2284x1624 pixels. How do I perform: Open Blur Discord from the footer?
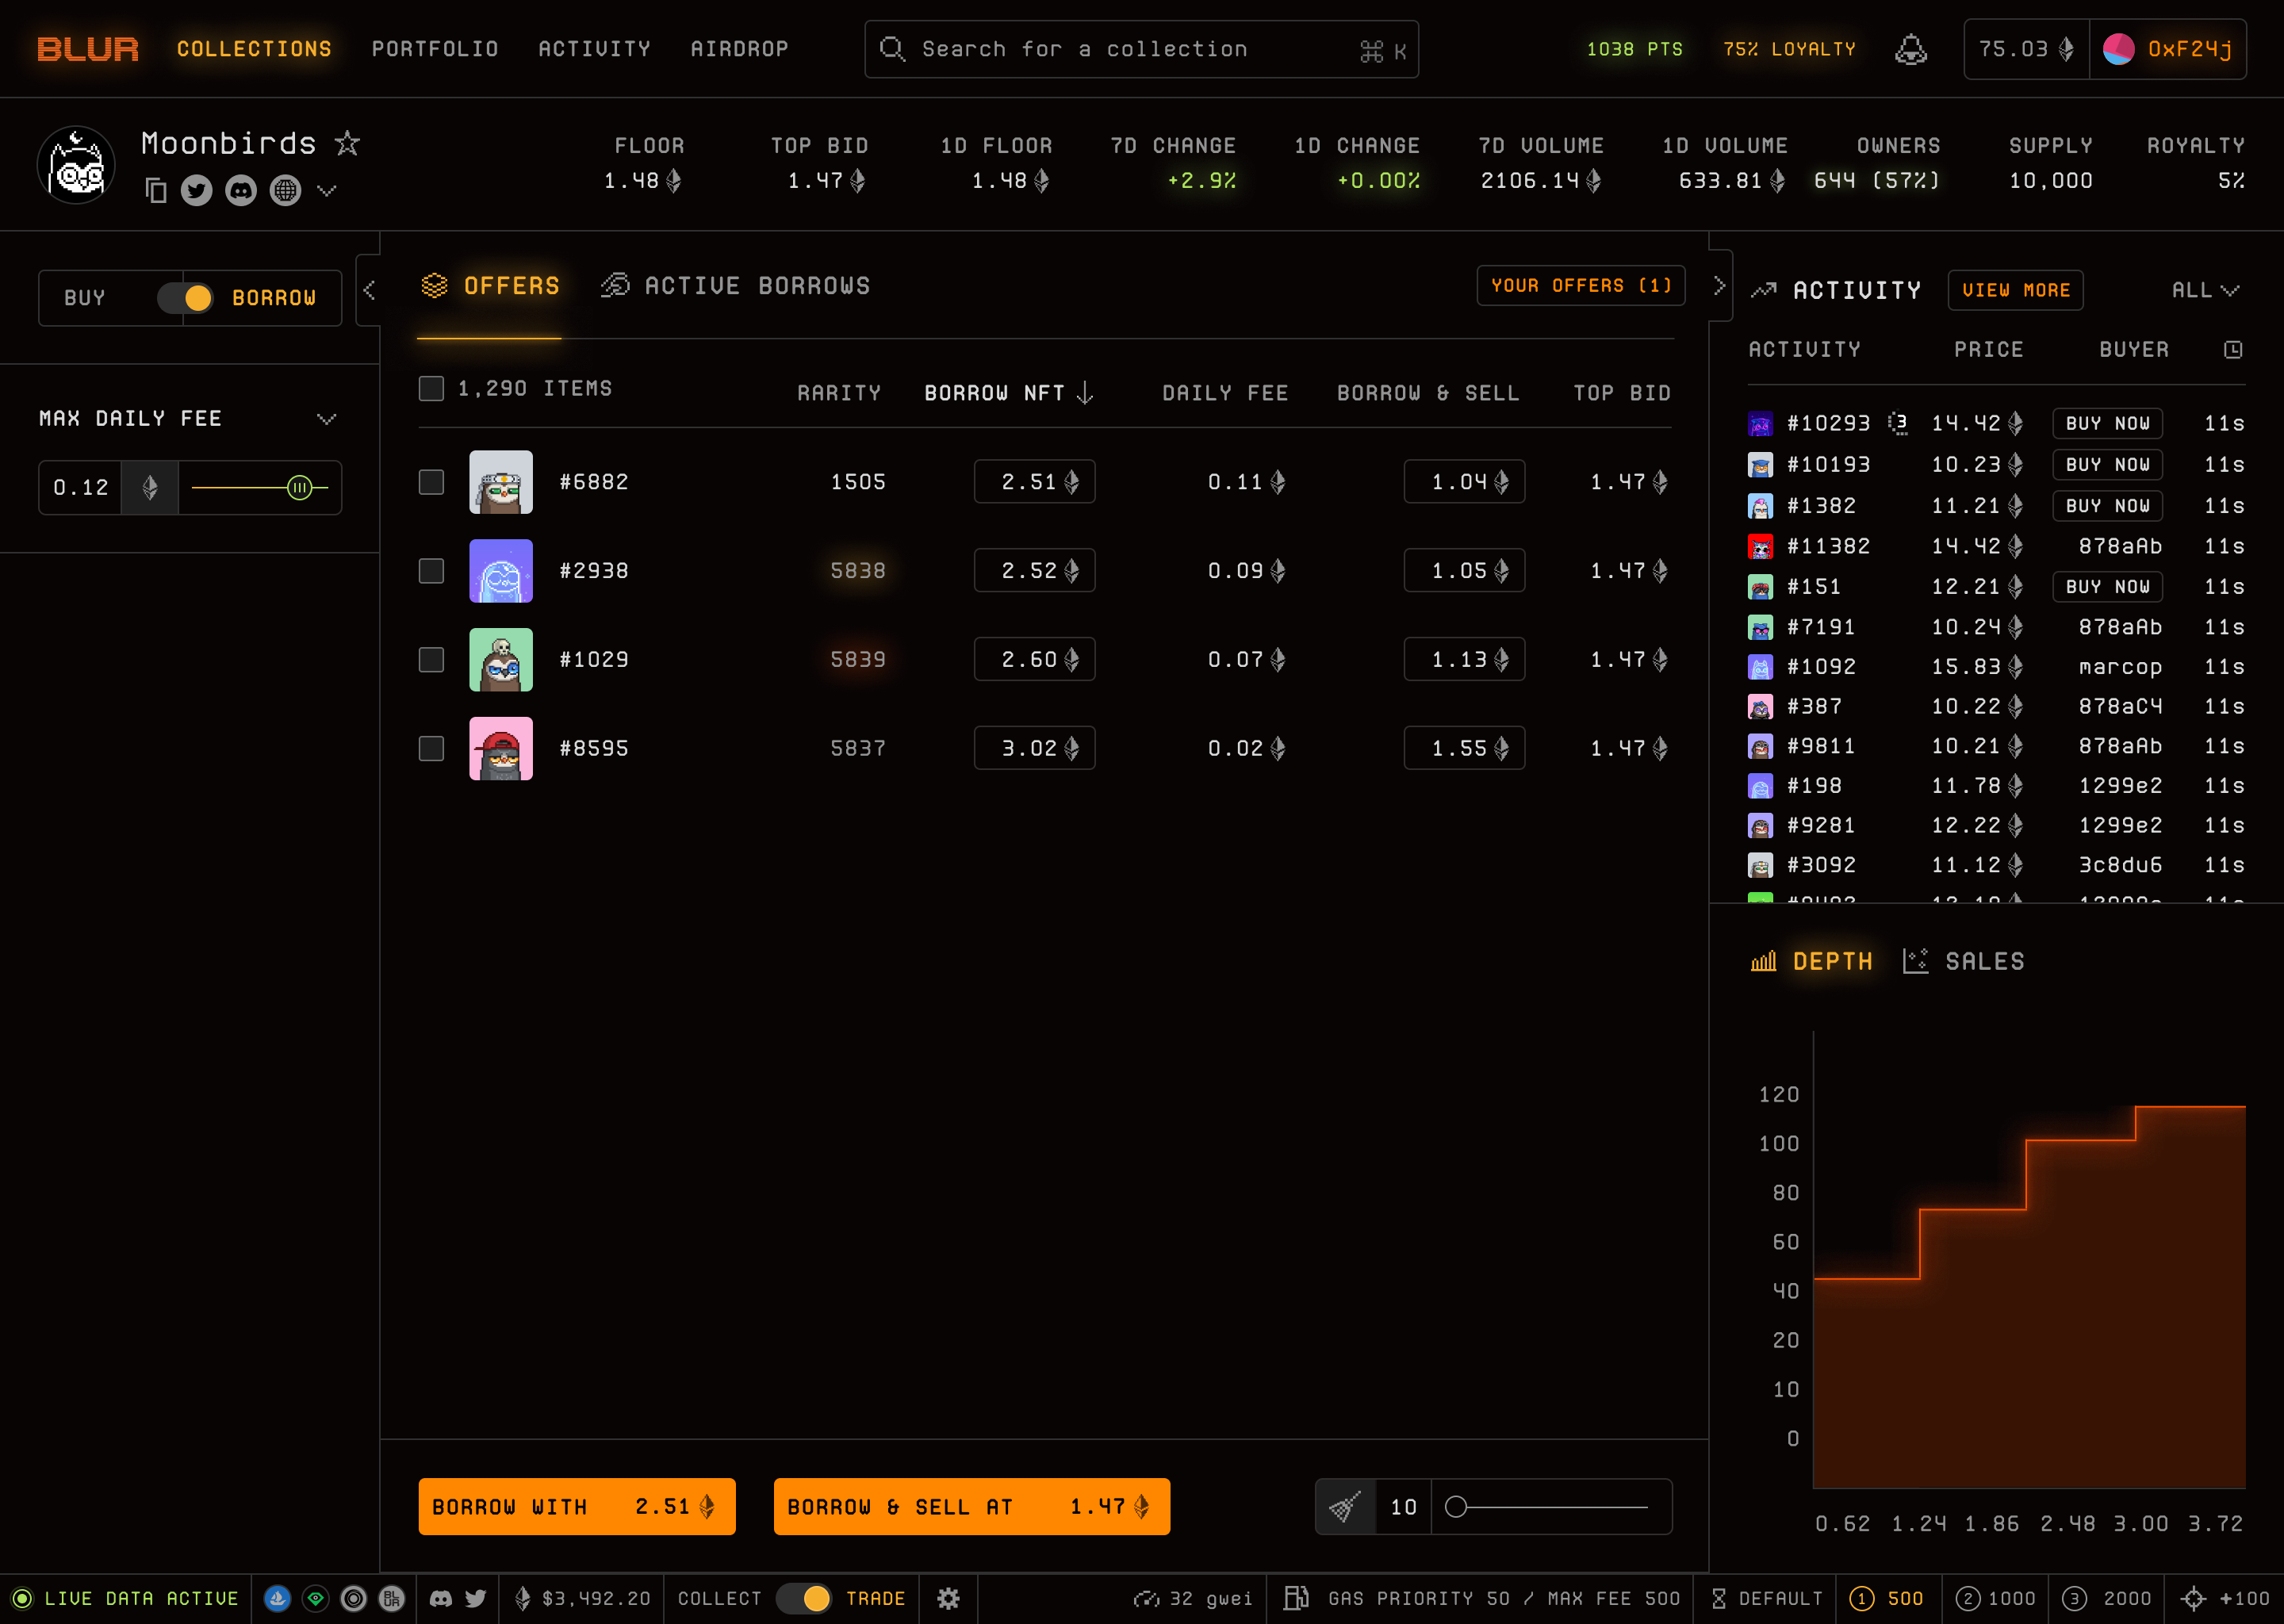(440, 1598)
